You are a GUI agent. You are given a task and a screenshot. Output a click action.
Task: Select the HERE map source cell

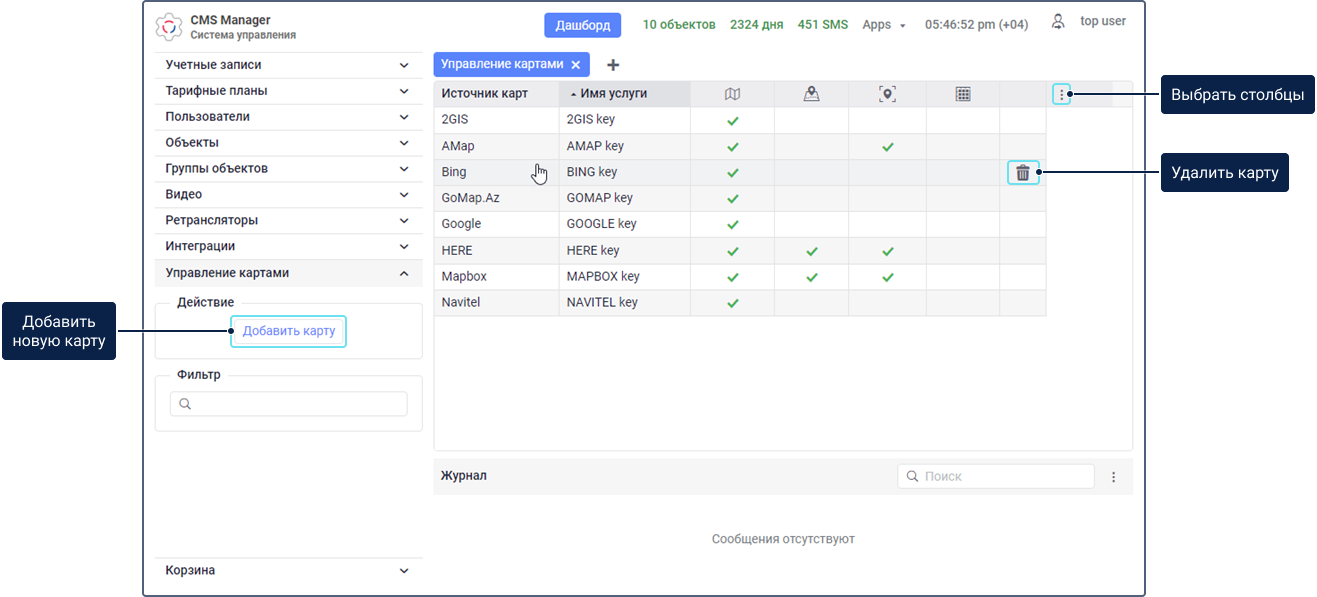point(496,251)
